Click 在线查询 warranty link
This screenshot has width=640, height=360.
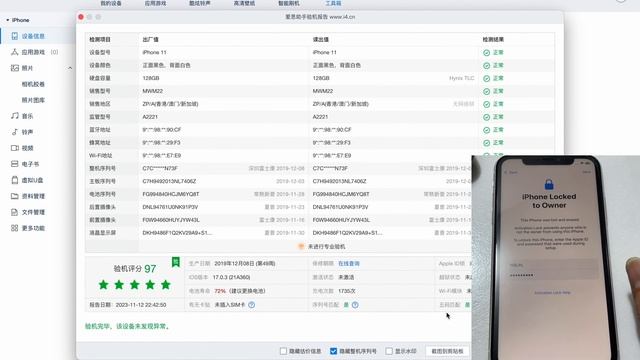349,264
